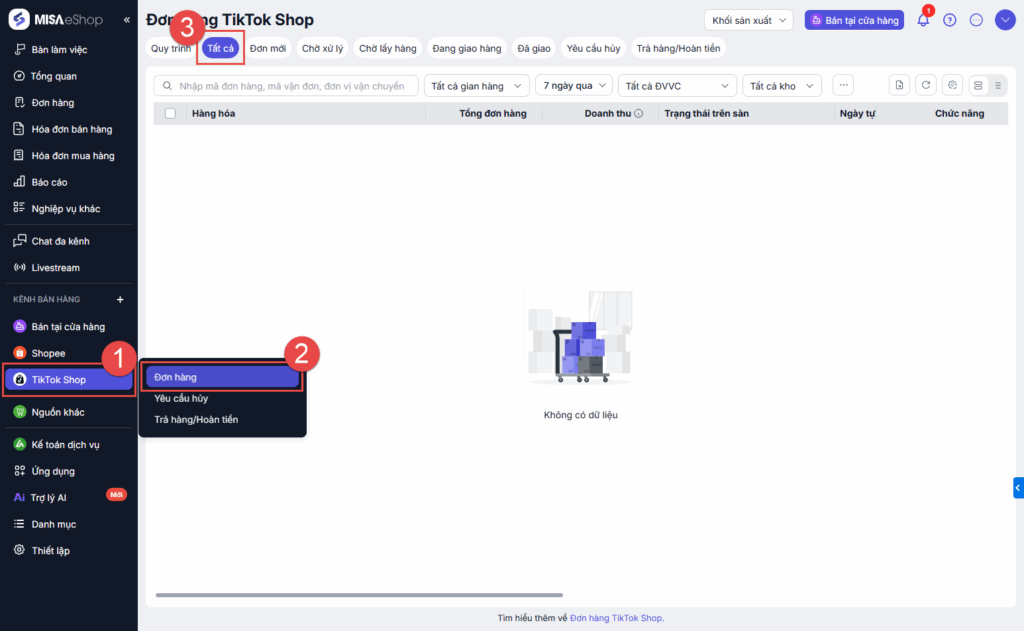Collapse the sidebar with the double-chevron icon
Viewport: 1024px width, 631px height.
(127, 20)
